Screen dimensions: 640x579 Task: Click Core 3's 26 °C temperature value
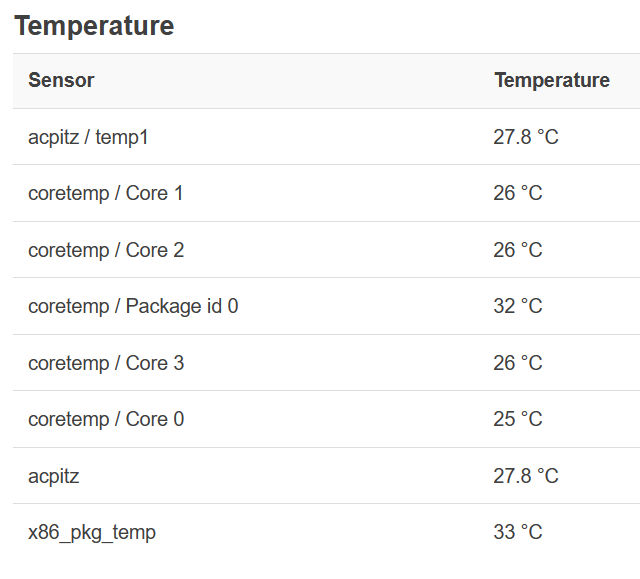tap(517, 363)
